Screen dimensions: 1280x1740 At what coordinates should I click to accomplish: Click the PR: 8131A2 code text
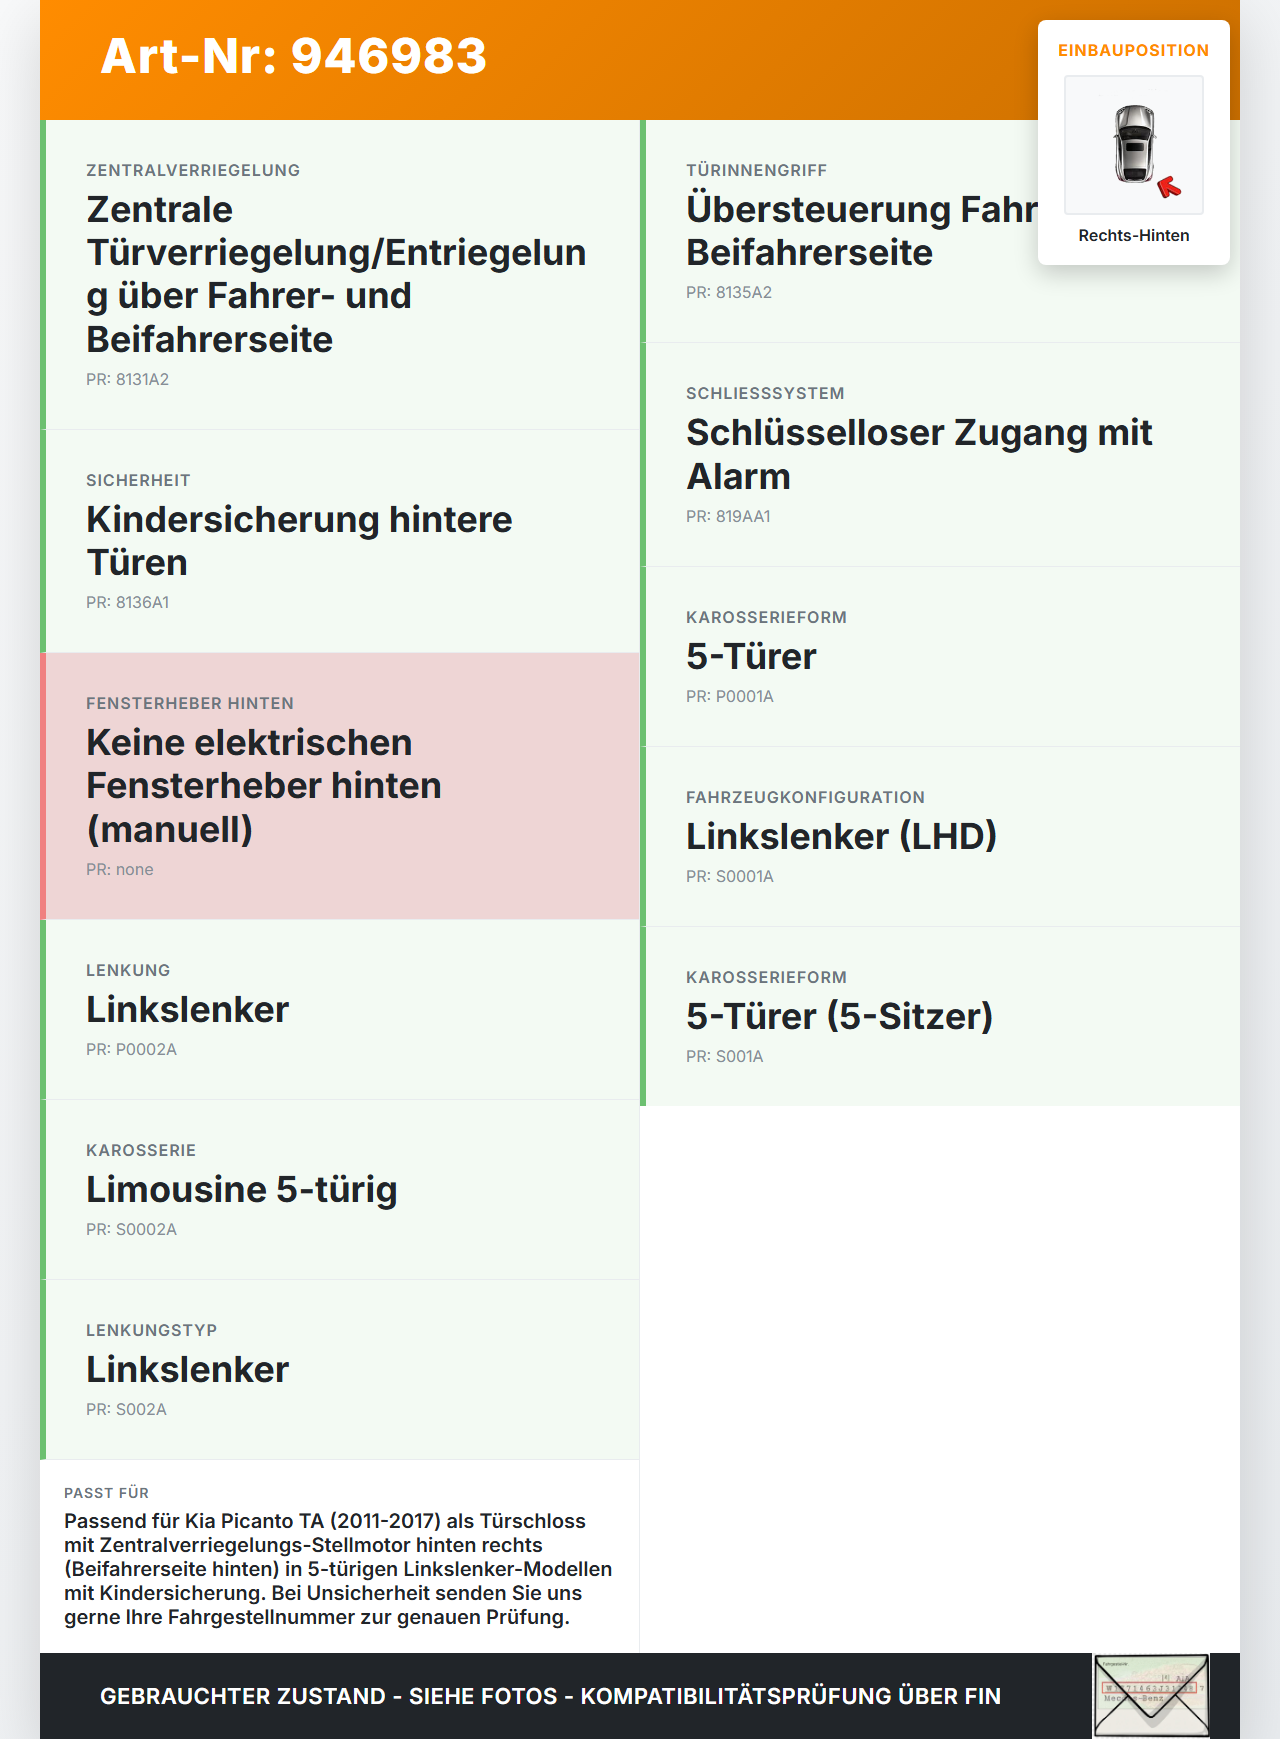127,379
